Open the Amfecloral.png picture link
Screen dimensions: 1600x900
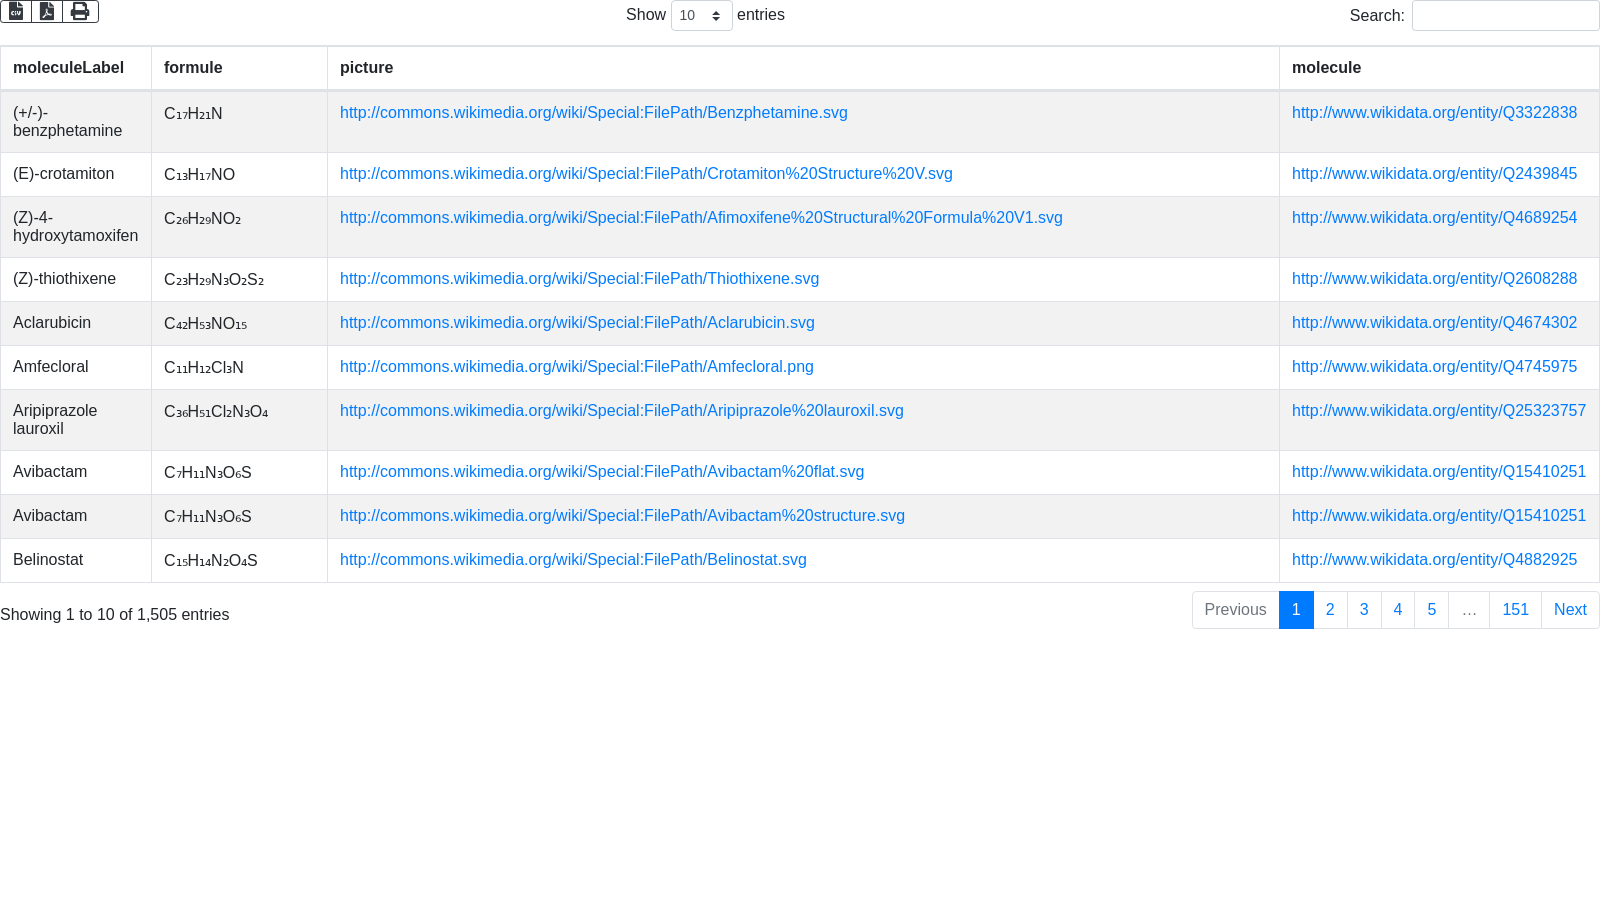coord(576,367)
